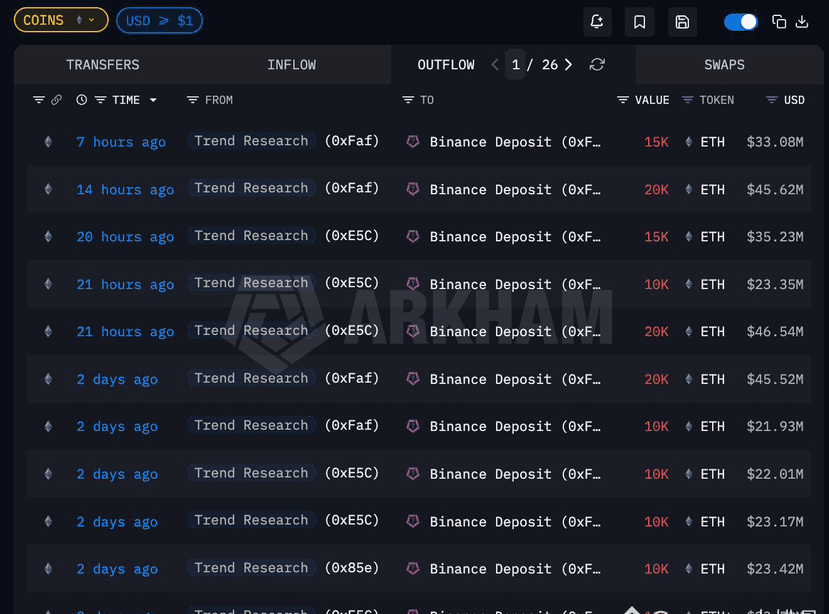The height and width of the screenshot is (614, 829).
Task: Click Binance icon in $46.54M row
Action: (x=413, y=331)
